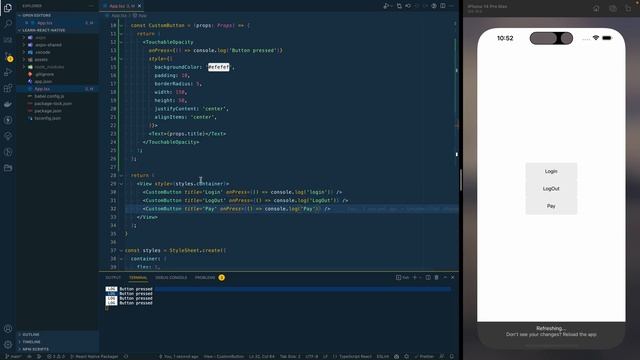Switch to the Terminal panel tab

pyautogui.click(x=138, y=278)
